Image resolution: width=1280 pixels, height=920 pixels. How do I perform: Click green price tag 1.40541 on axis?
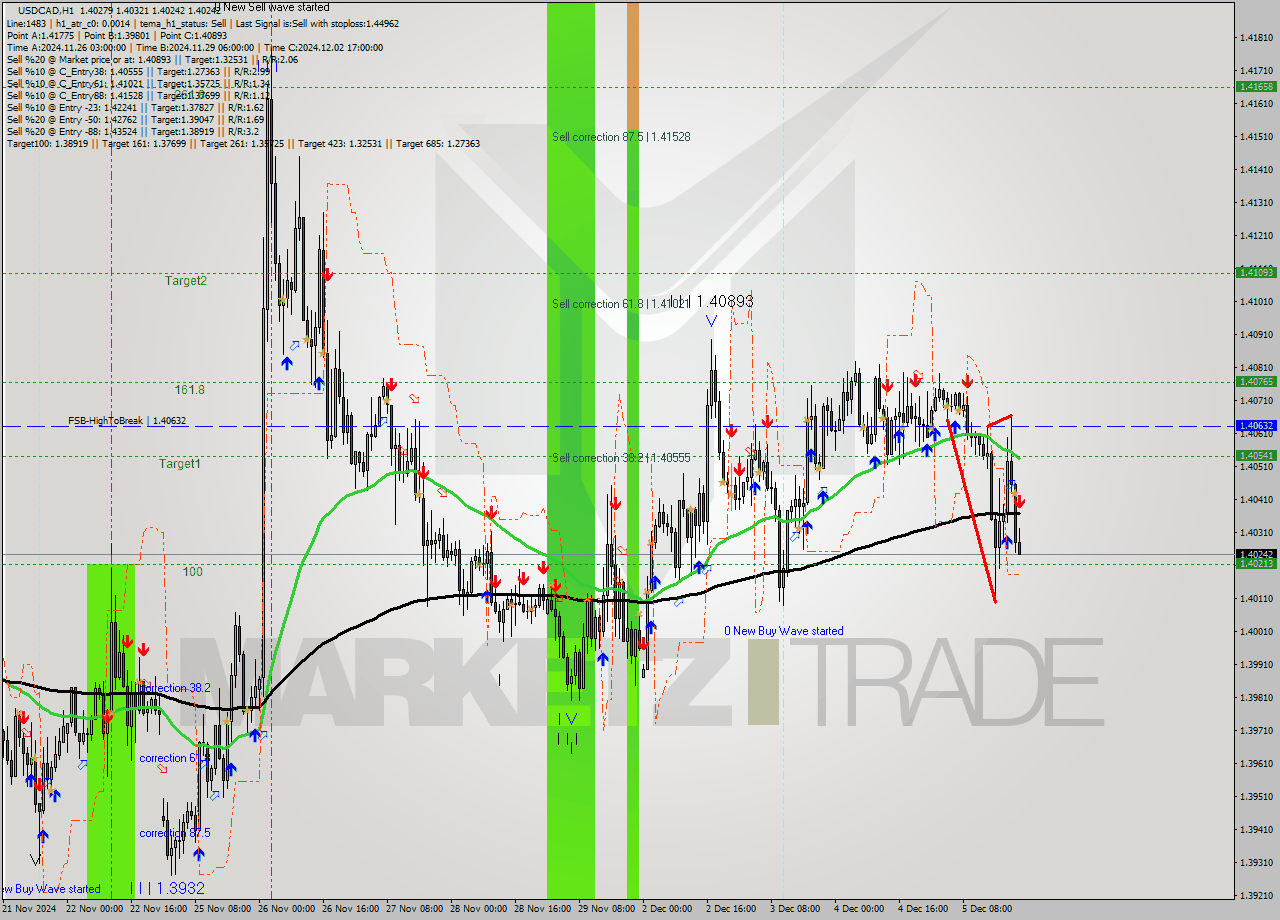(x=1256, y=455)
